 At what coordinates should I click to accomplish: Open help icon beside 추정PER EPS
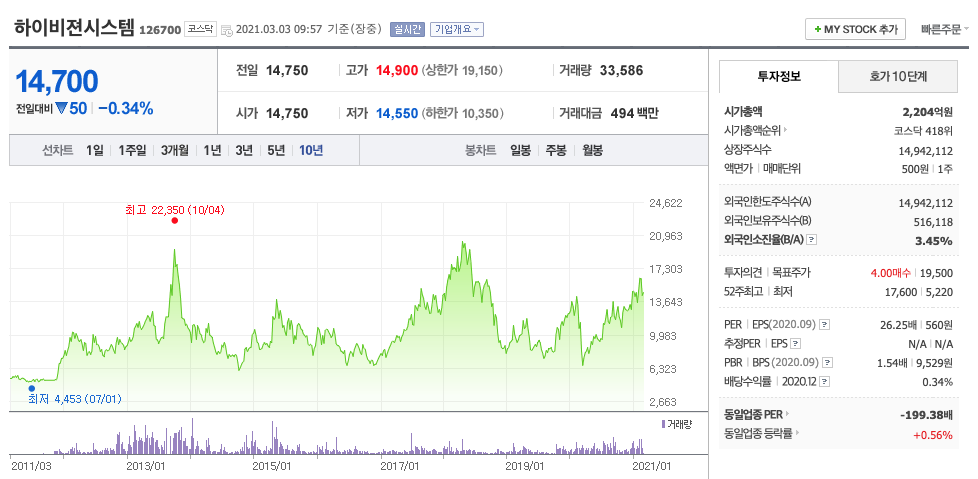795,344
